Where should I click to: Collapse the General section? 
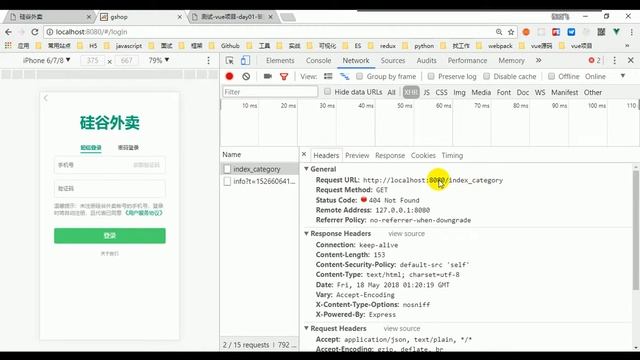click(307, 169)
